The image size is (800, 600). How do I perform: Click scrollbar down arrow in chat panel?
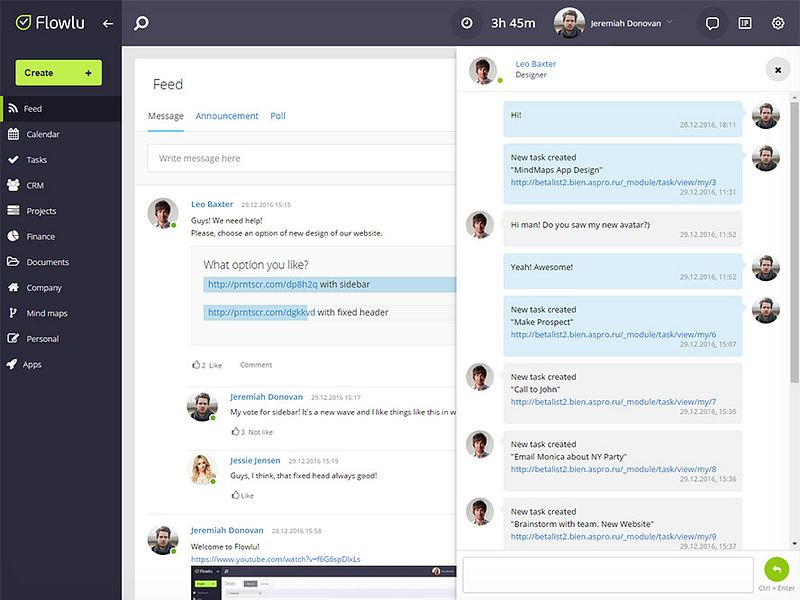[794, 544]
